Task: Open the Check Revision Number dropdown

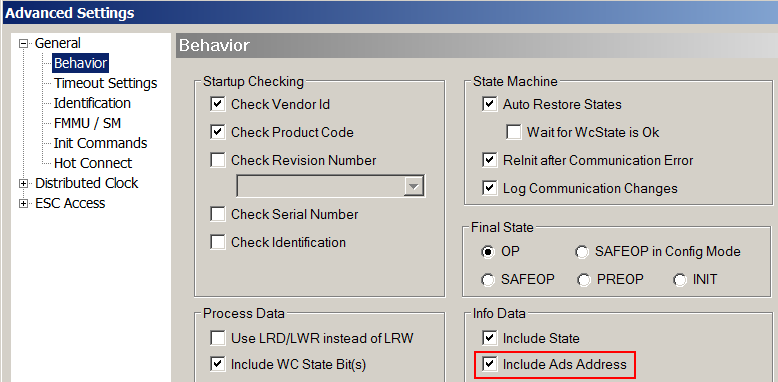Action: pos(413,187)
